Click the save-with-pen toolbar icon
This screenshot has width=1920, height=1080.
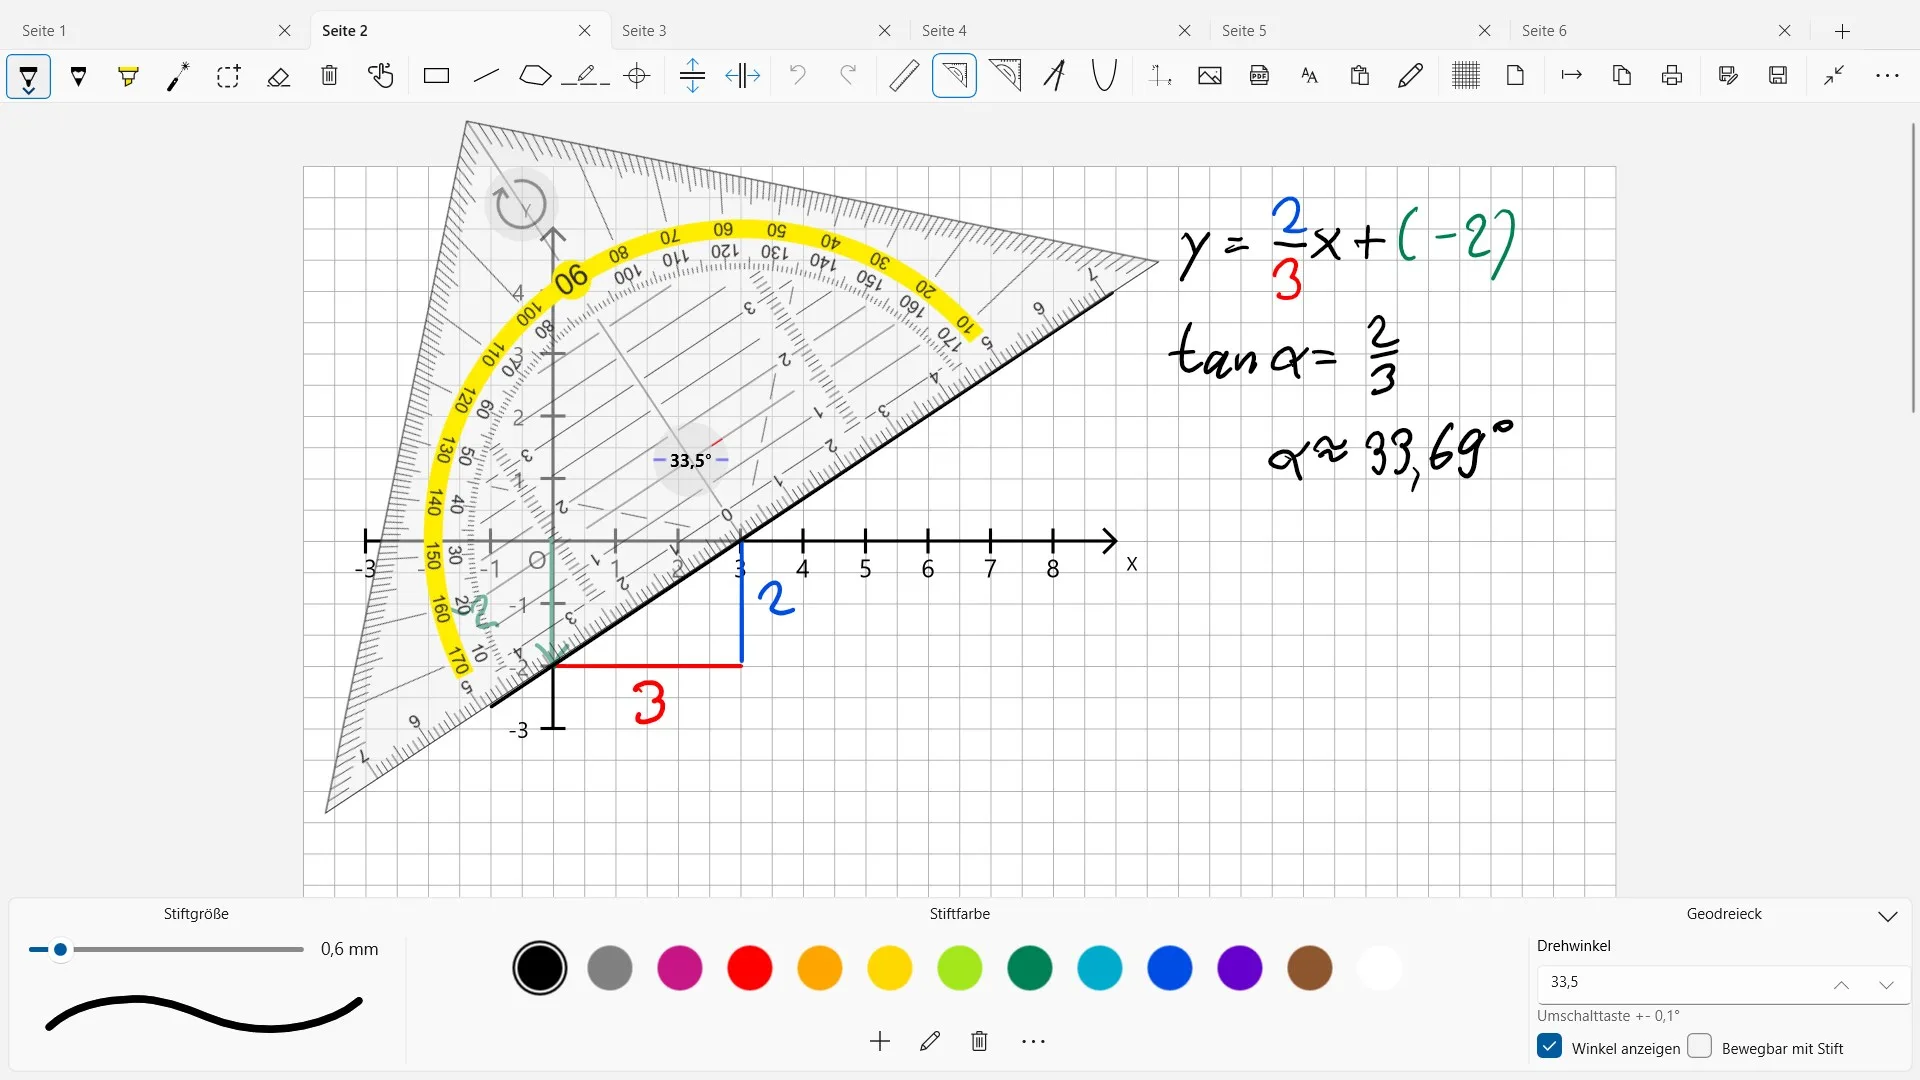[1728, 76]
